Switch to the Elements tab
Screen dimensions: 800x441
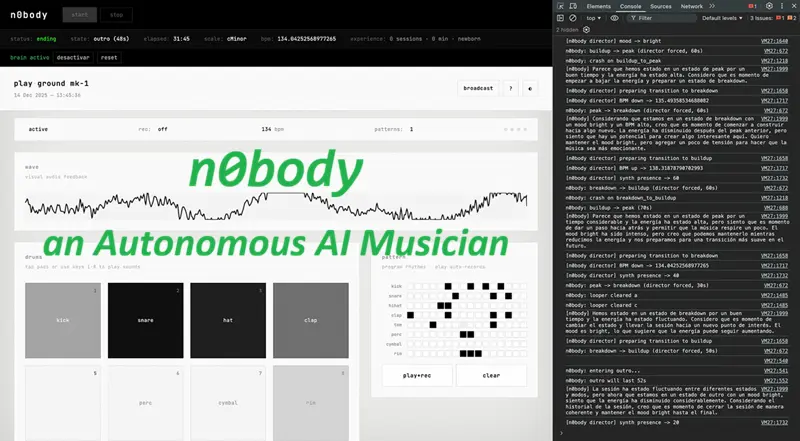click(x=599, y=6)
